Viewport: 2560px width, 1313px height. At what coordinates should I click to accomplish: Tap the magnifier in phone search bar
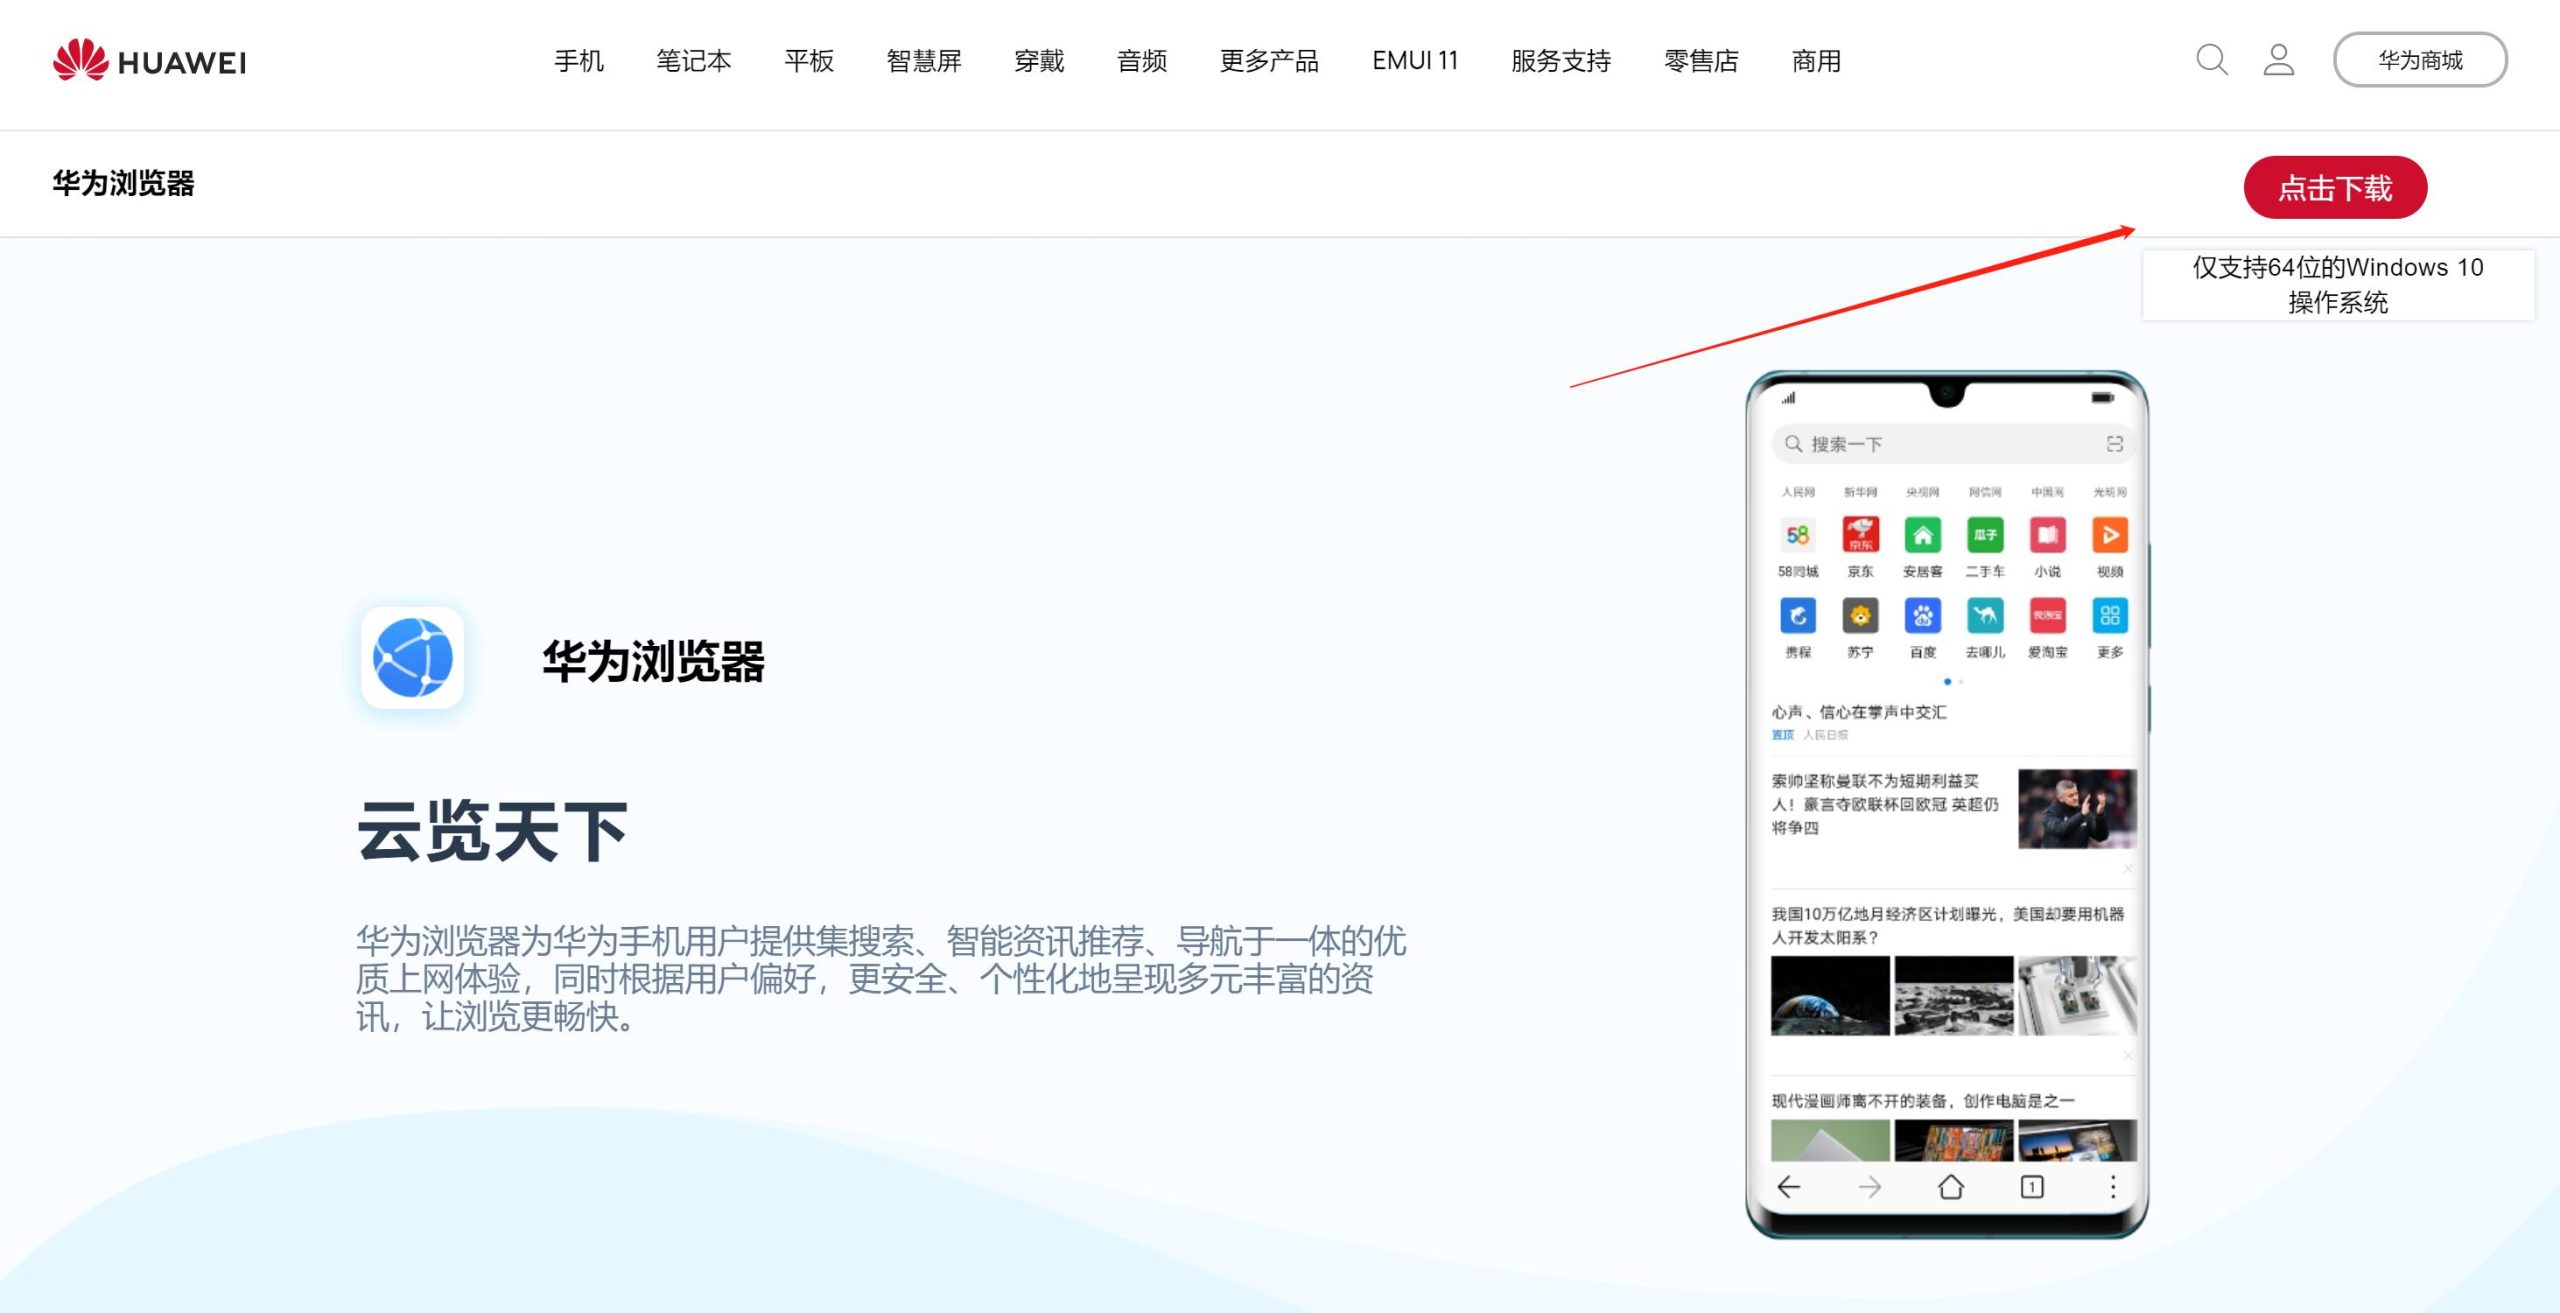click(x=1794, y=444)
